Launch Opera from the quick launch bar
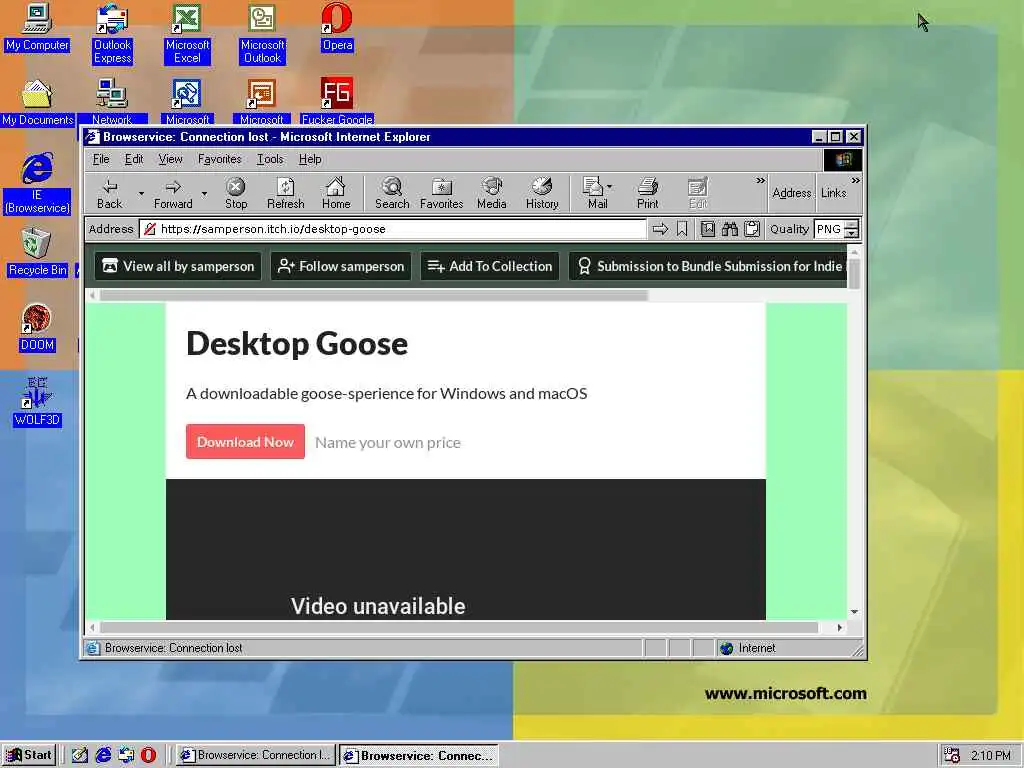 point(149,755)
